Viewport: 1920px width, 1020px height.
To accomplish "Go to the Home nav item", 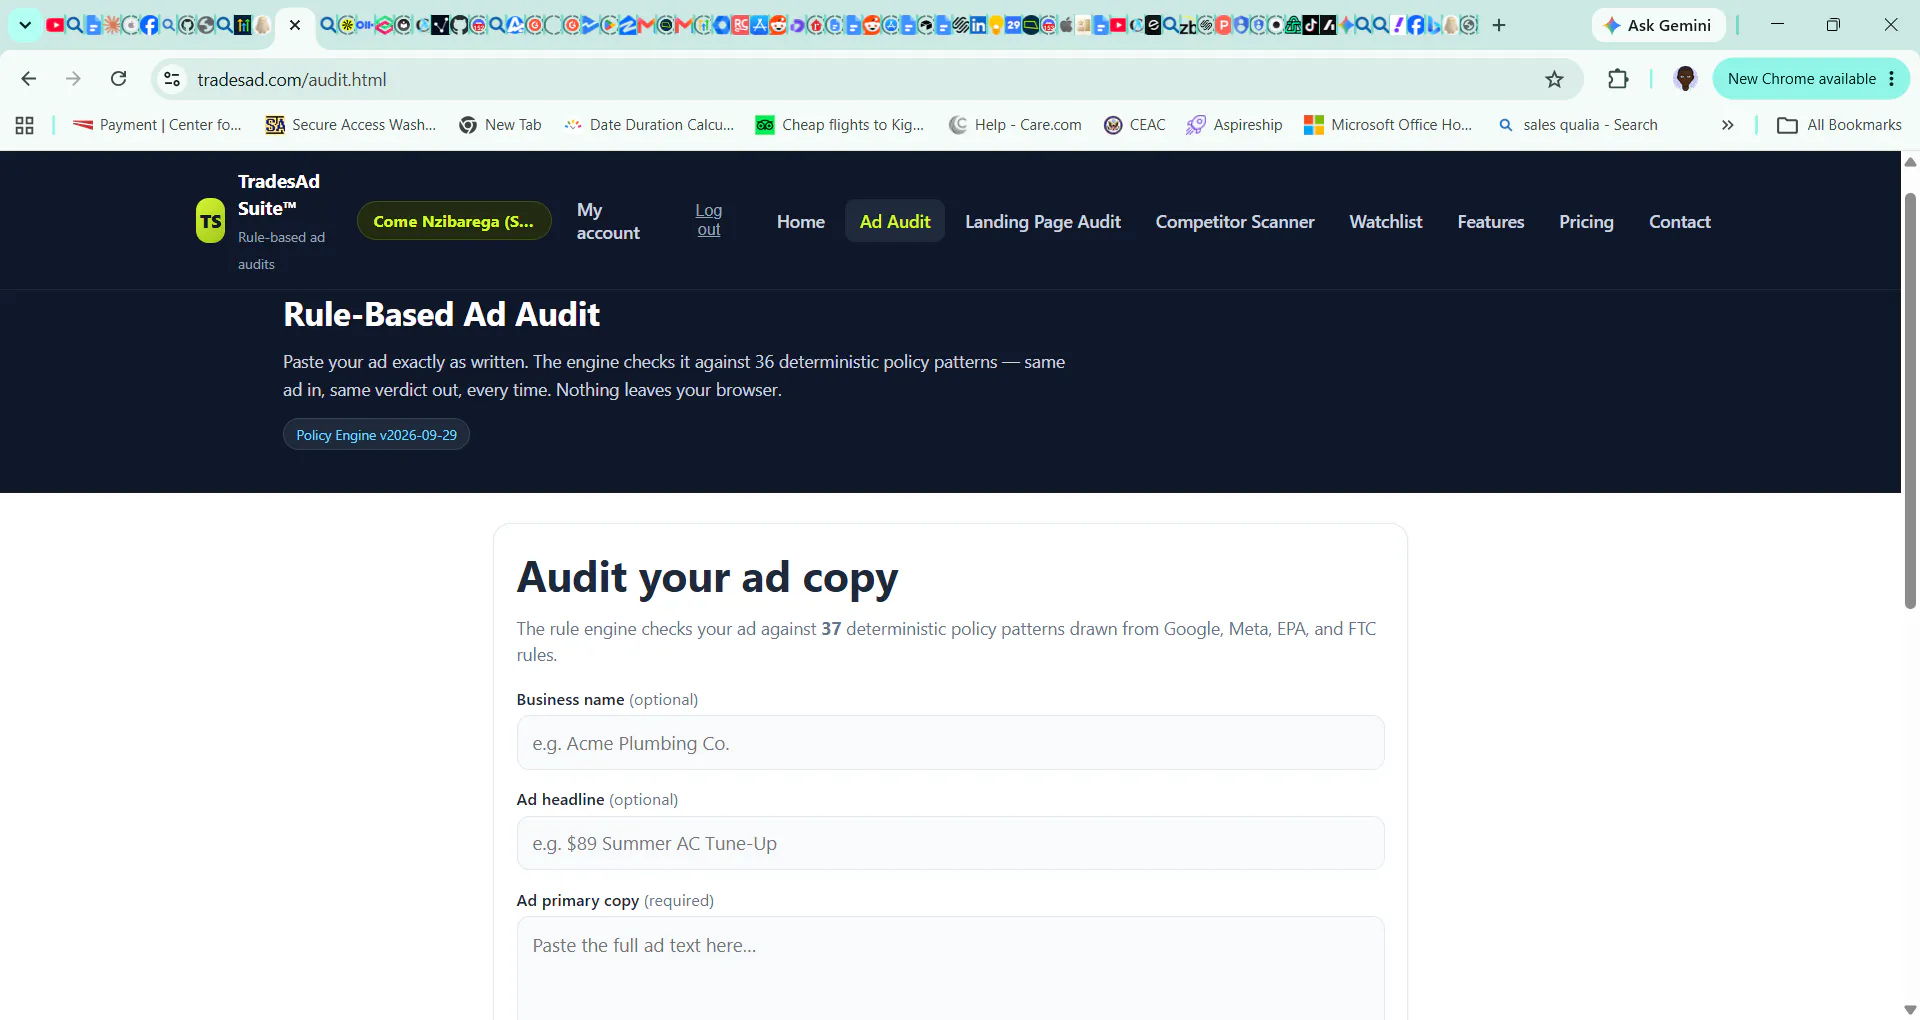I will tap(801, 221).
